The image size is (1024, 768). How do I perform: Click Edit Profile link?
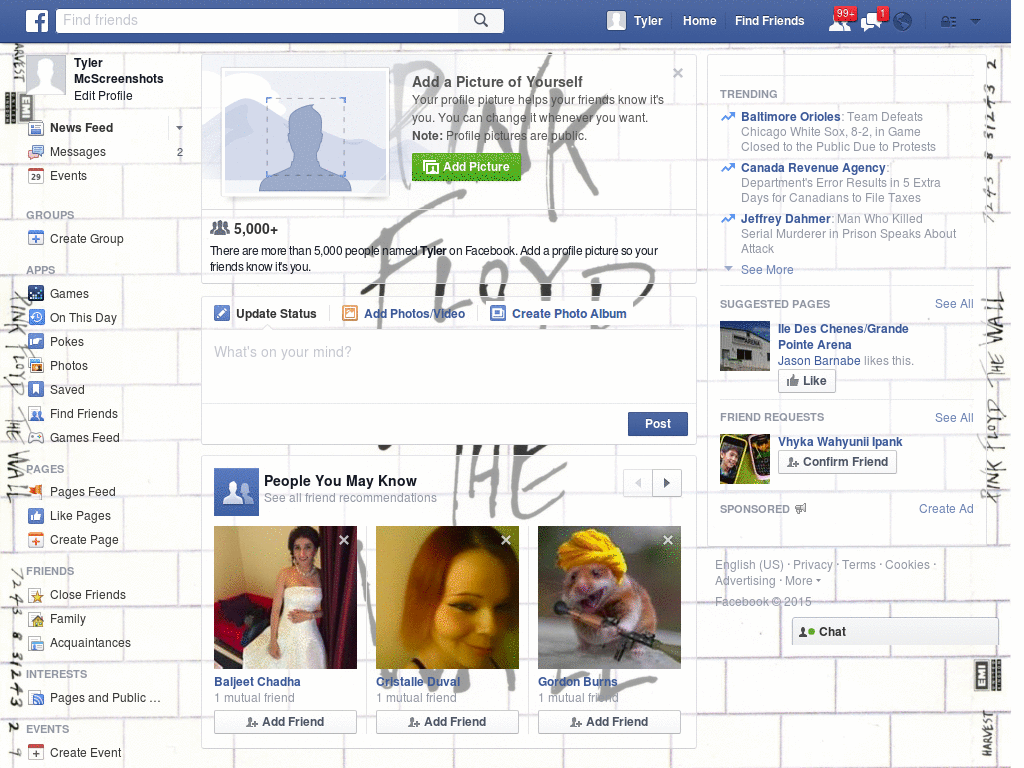(103, 96)
